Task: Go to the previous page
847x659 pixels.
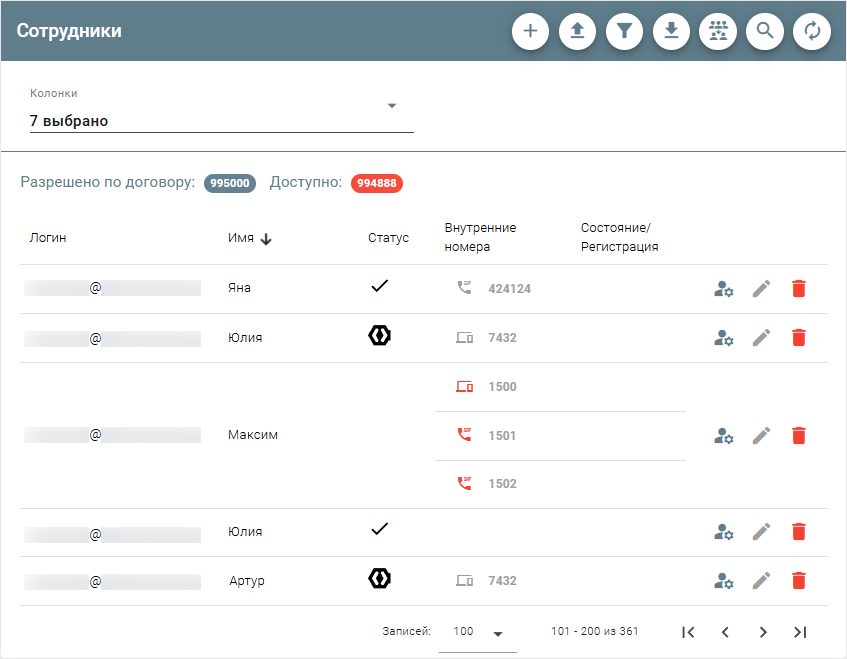Action: pyautogui.click(x=725, y=632)
